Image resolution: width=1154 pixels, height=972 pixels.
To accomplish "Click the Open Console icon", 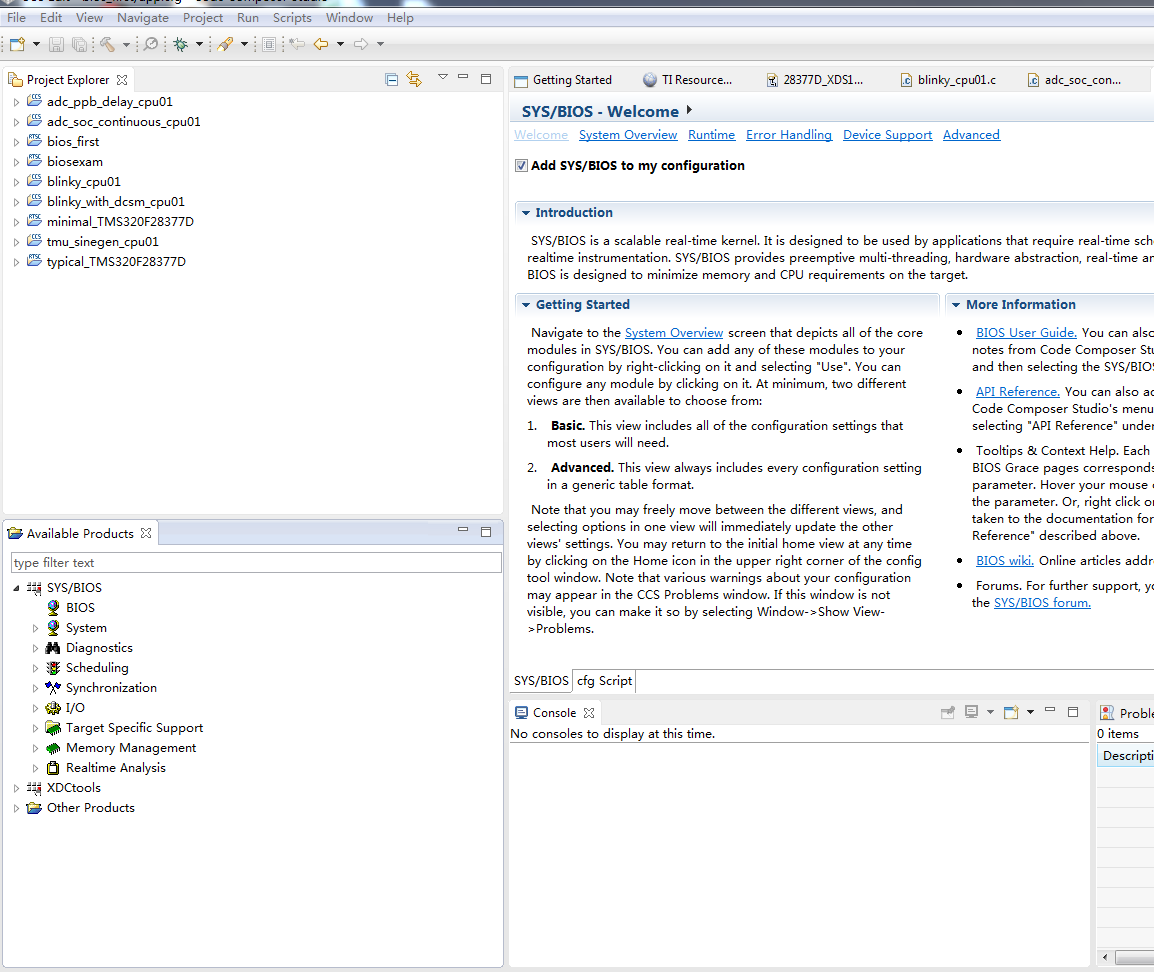I will tap(1011, 712).
